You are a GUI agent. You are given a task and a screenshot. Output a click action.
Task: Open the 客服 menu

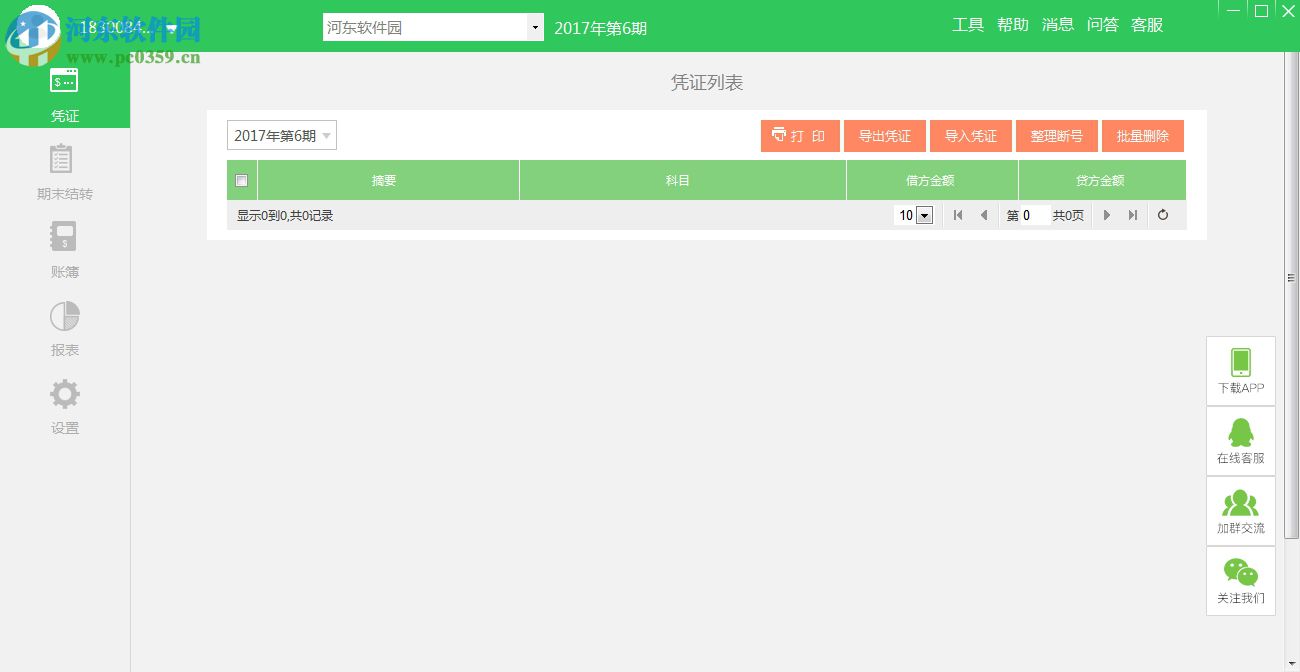point(1147,25)
